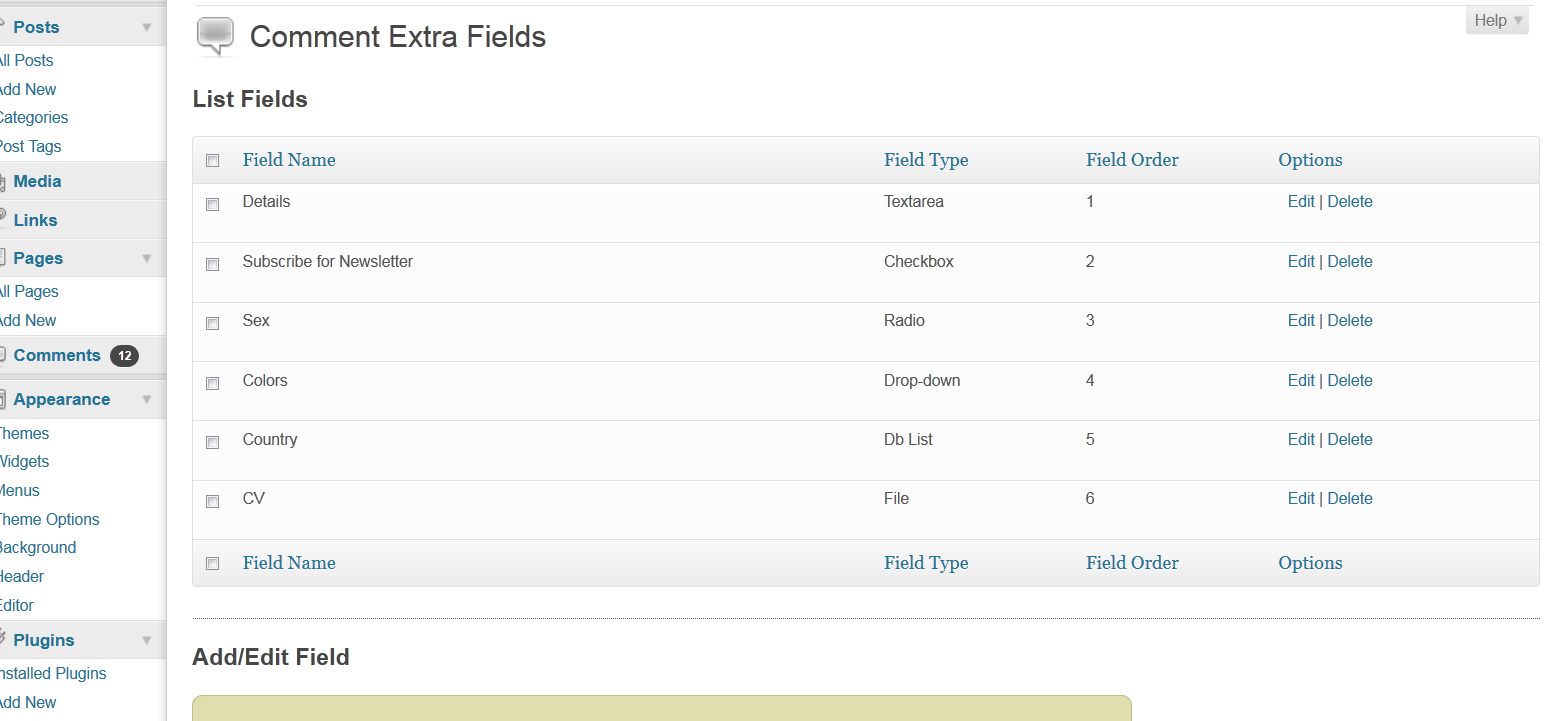Open the 12 pending comments badge

(124, 356)
